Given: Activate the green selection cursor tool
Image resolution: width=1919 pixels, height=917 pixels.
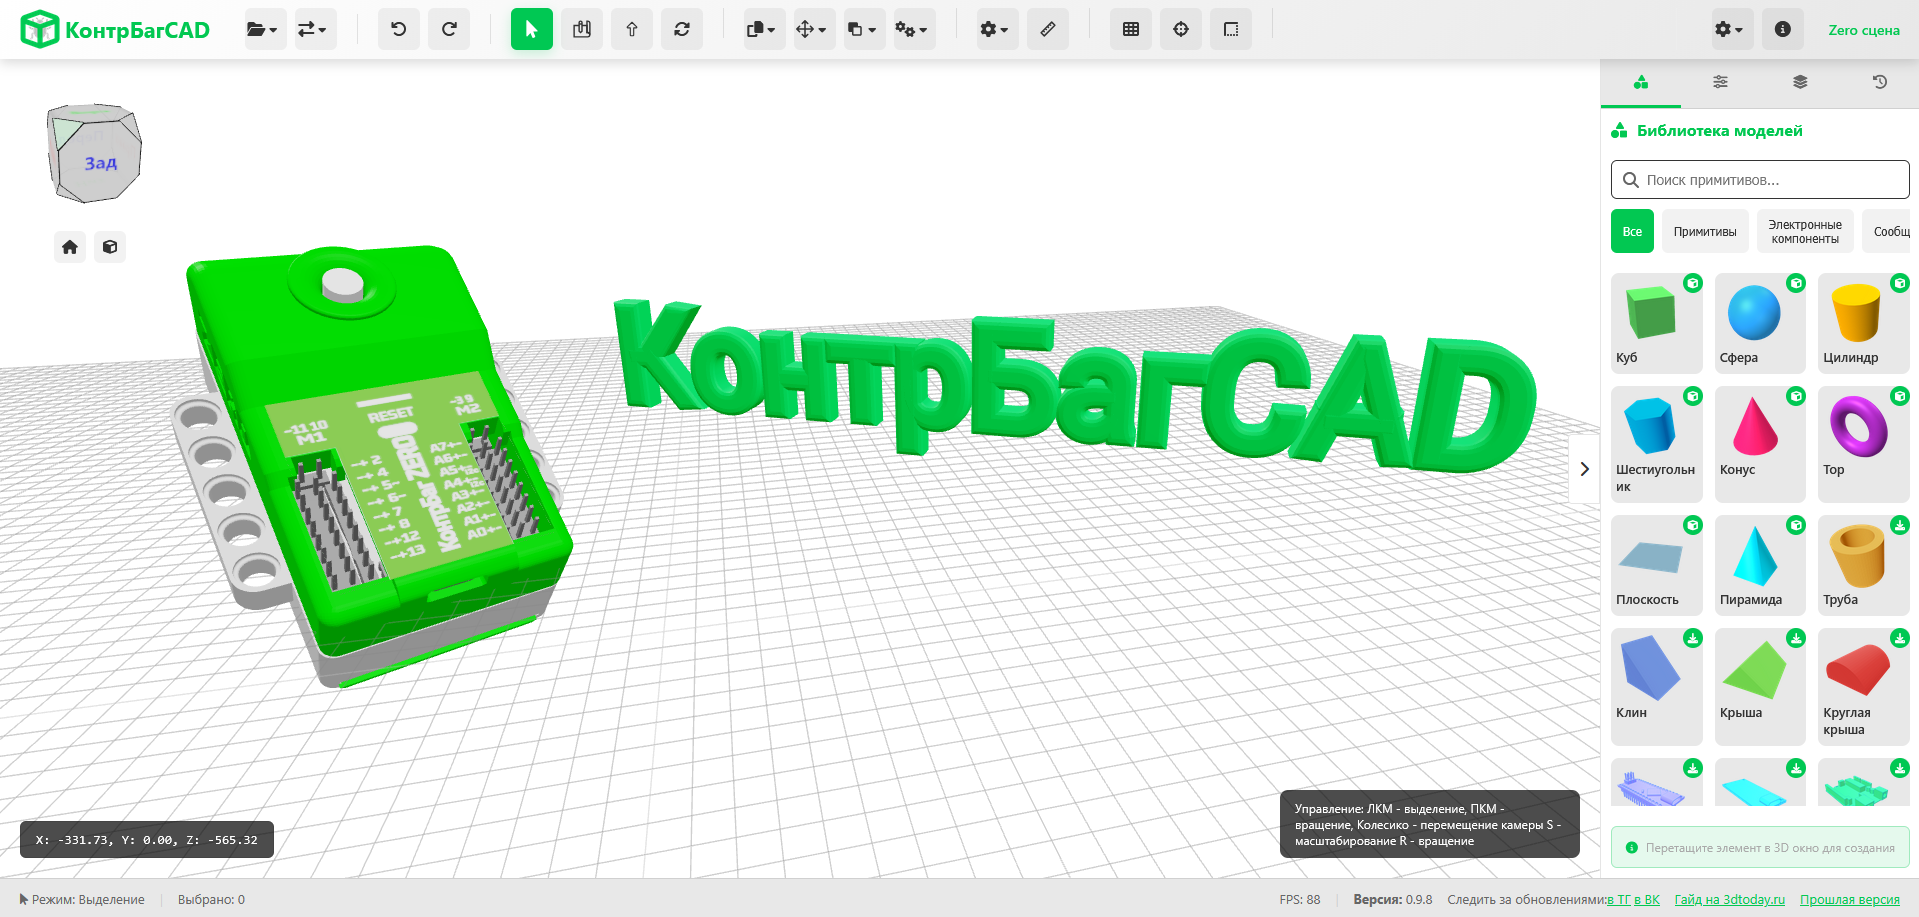Looking at the screenshot, I should coord(531,29).
